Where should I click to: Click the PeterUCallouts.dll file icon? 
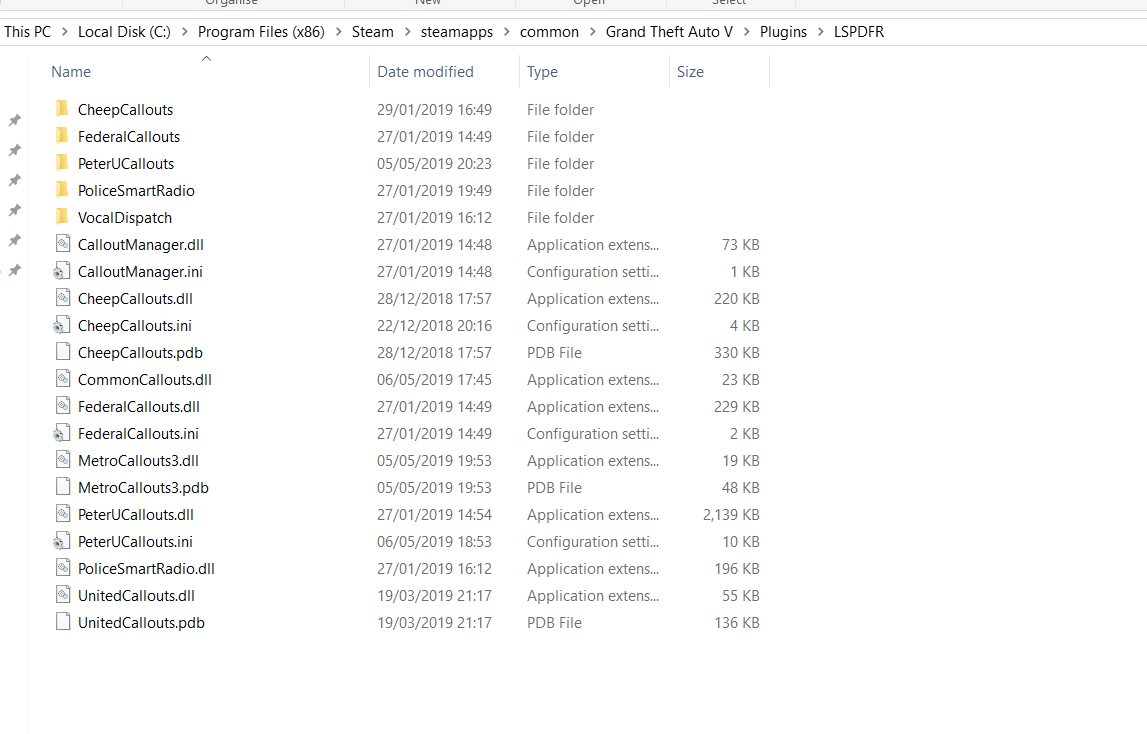63,514
